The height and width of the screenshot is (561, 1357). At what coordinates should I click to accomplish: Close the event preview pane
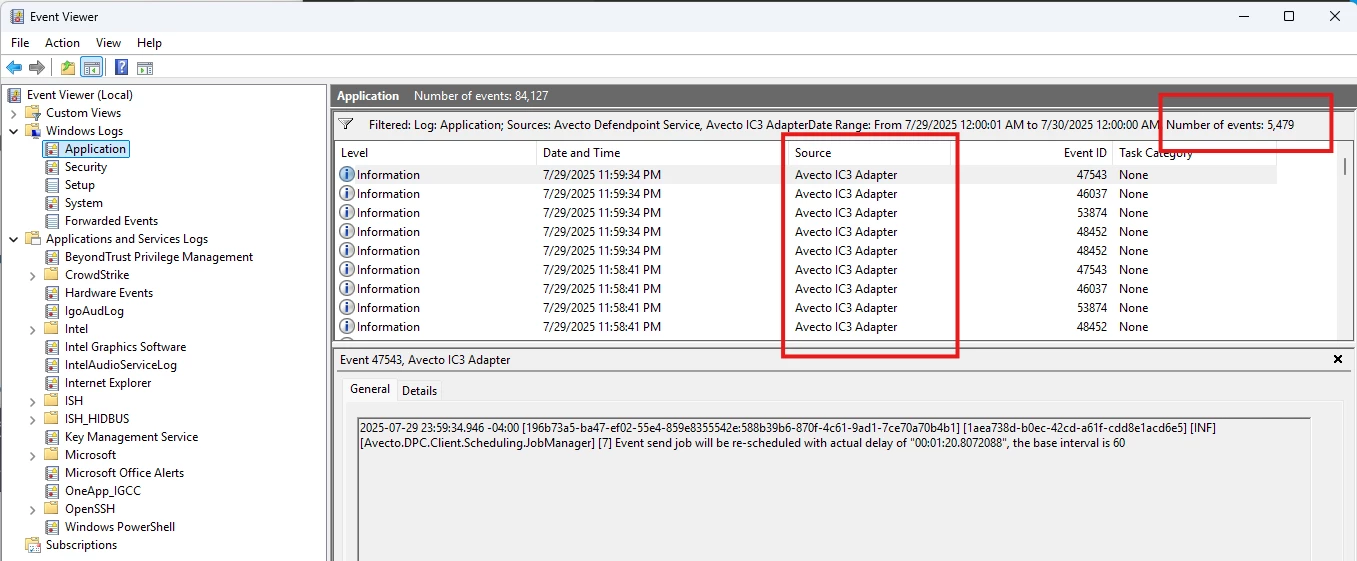[x=1338, y=359]
